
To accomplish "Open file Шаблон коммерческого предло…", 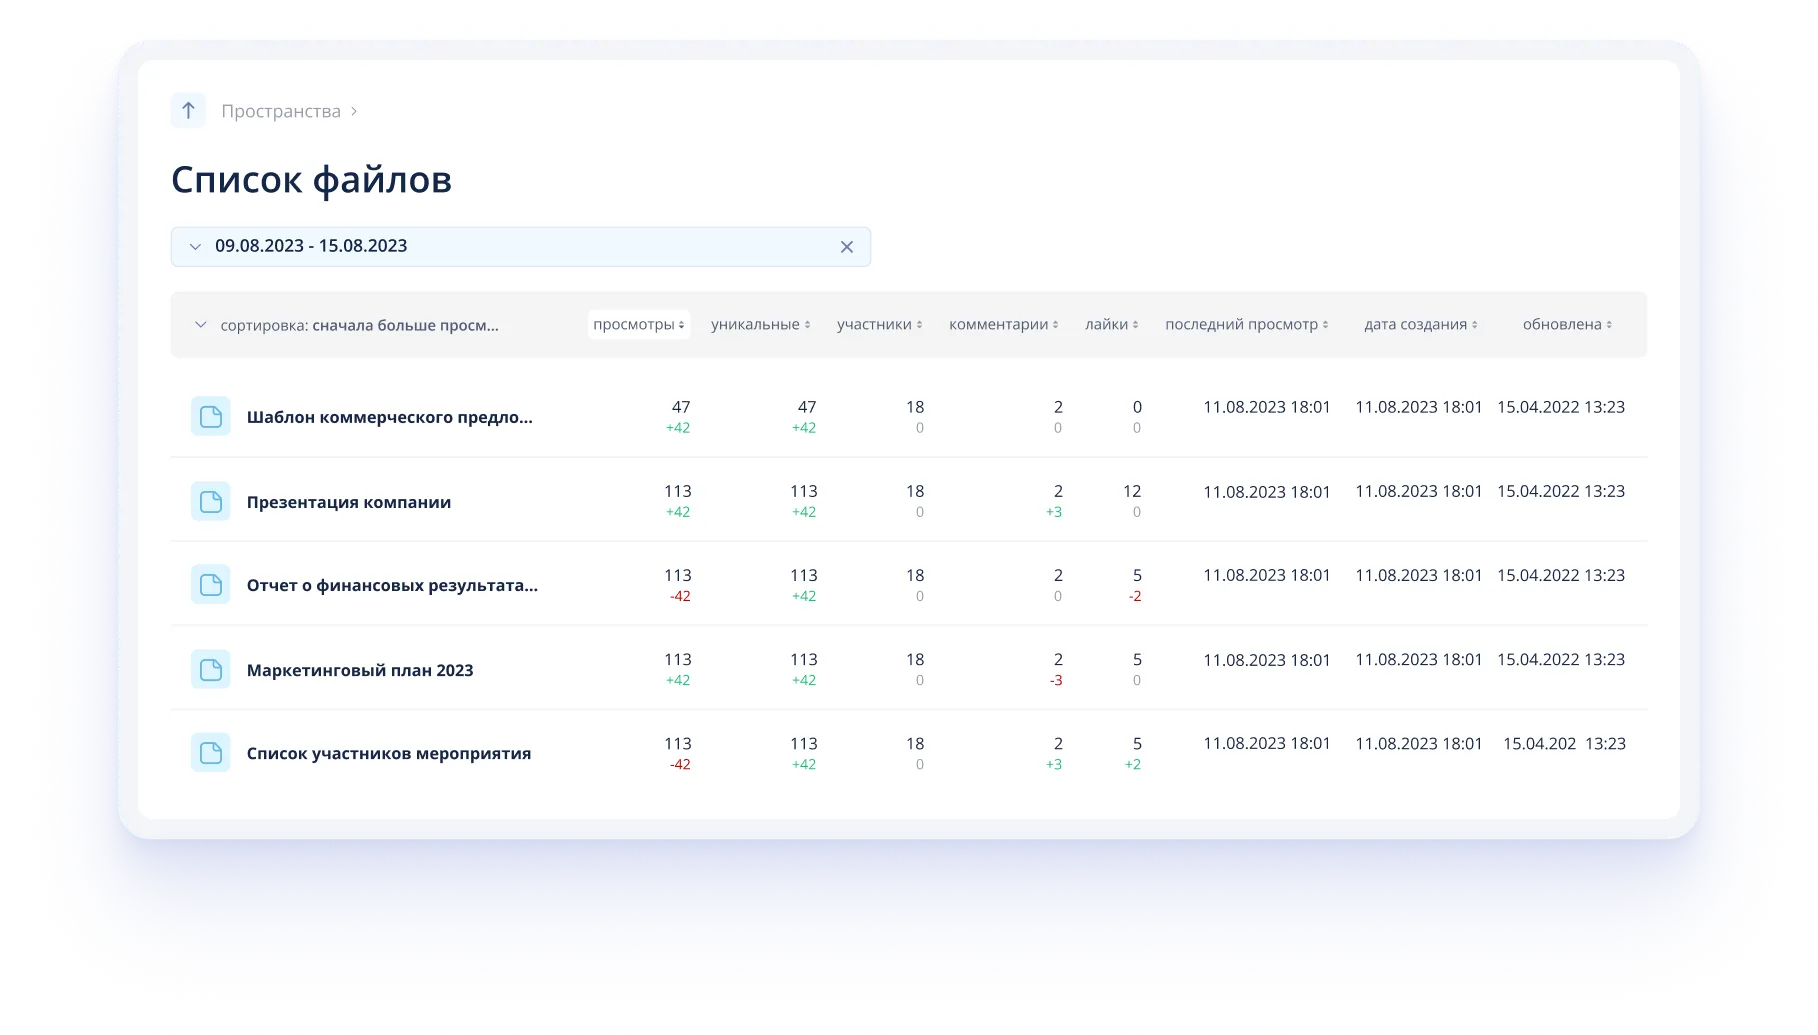I will click(x=390, y=417).
